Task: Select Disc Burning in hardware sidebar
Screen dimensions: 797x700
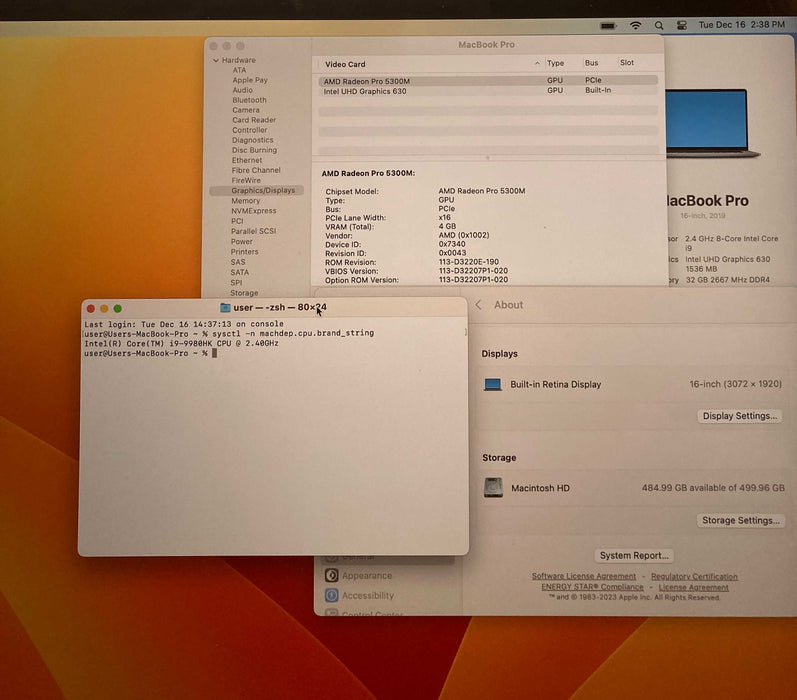Action: pos(254,150)
